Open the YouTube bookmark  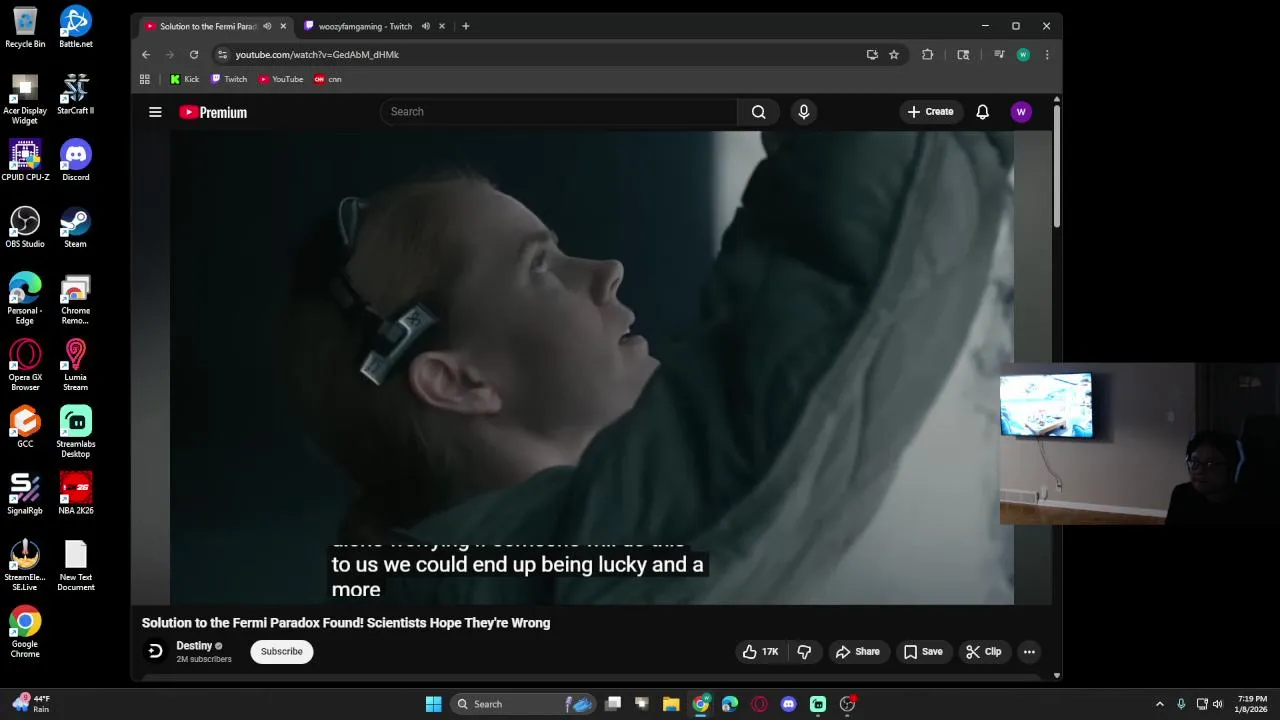[281, 79]
